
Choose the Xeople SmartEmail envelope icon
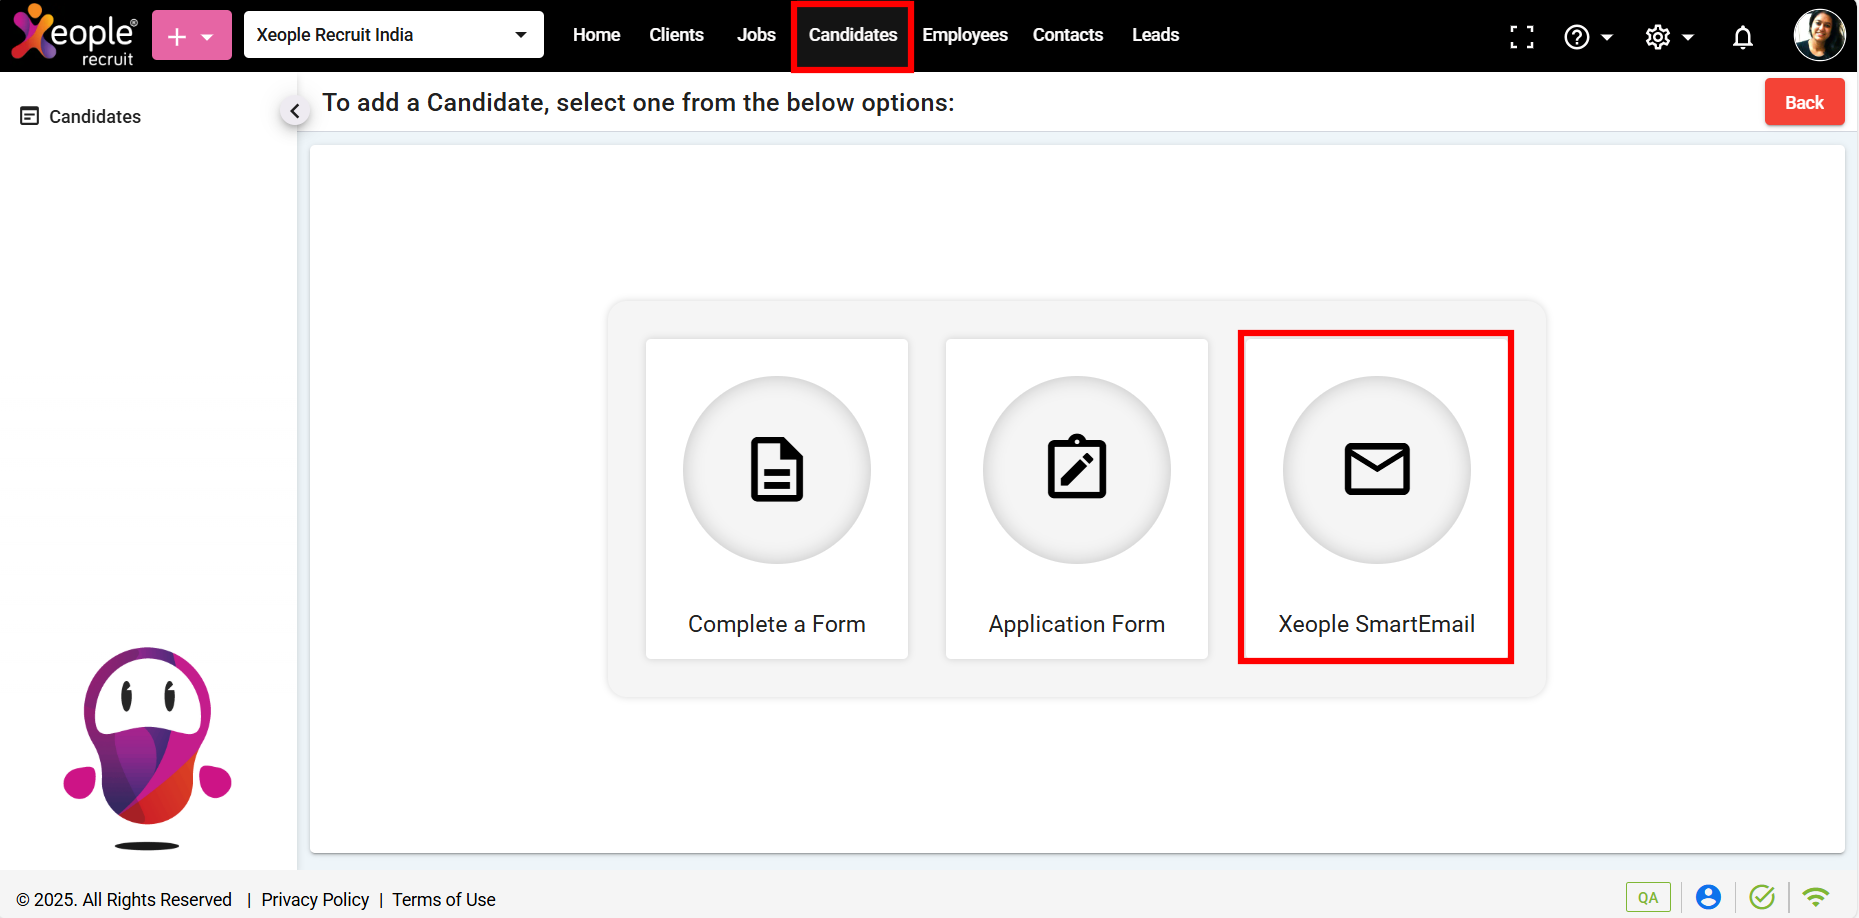(x=1376, y=469)
